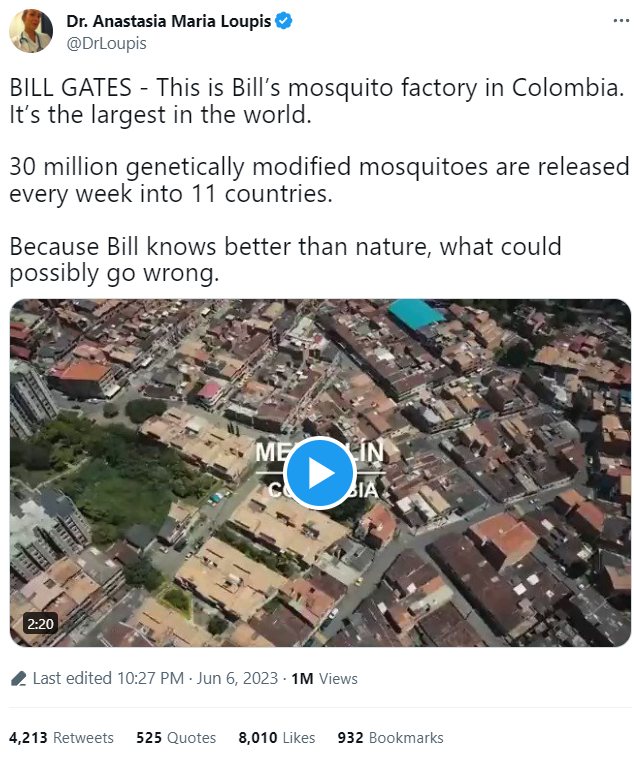Click the Retweets label text
Screen dimensions: 634x757
click(x=83, y=738)
